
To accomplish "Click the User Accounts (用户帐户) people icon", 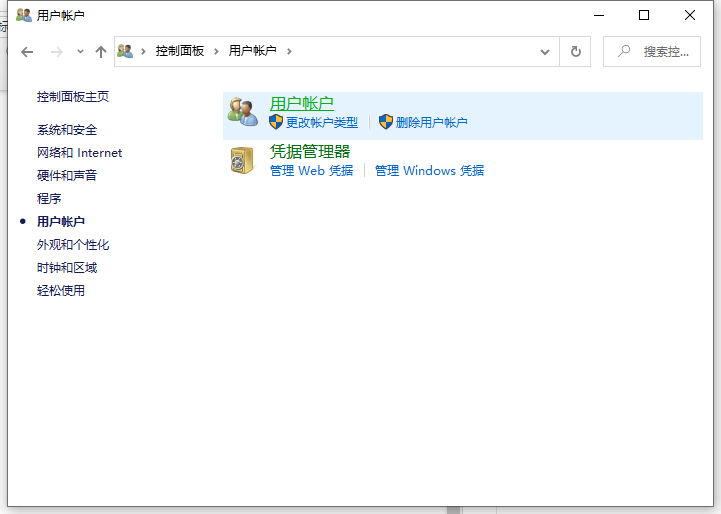I will coord(242,112).
